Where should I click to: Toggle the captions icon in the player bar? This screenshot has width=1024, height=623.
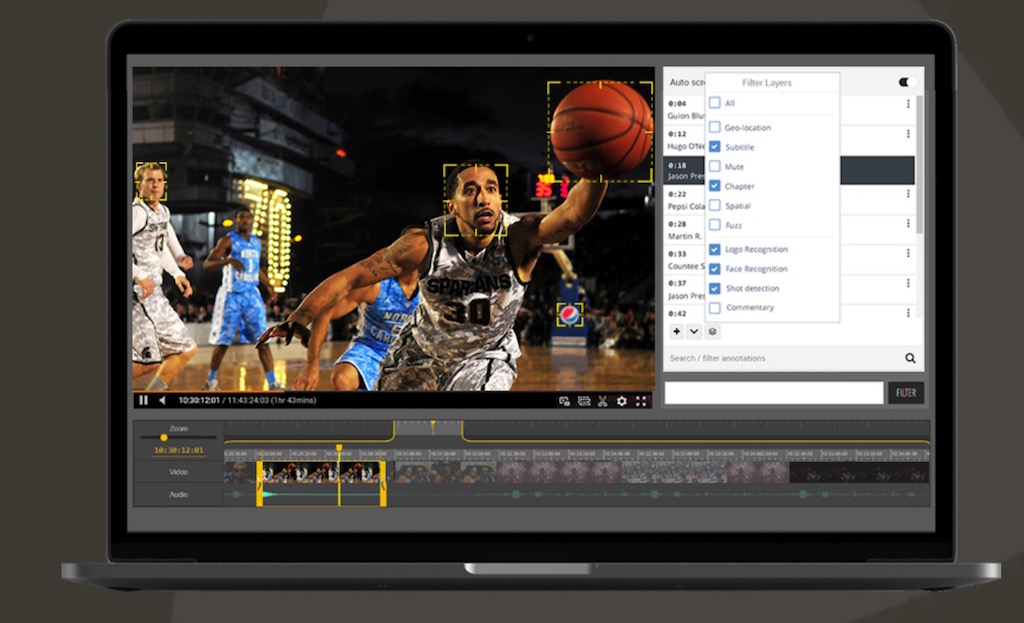coord(584,401)
